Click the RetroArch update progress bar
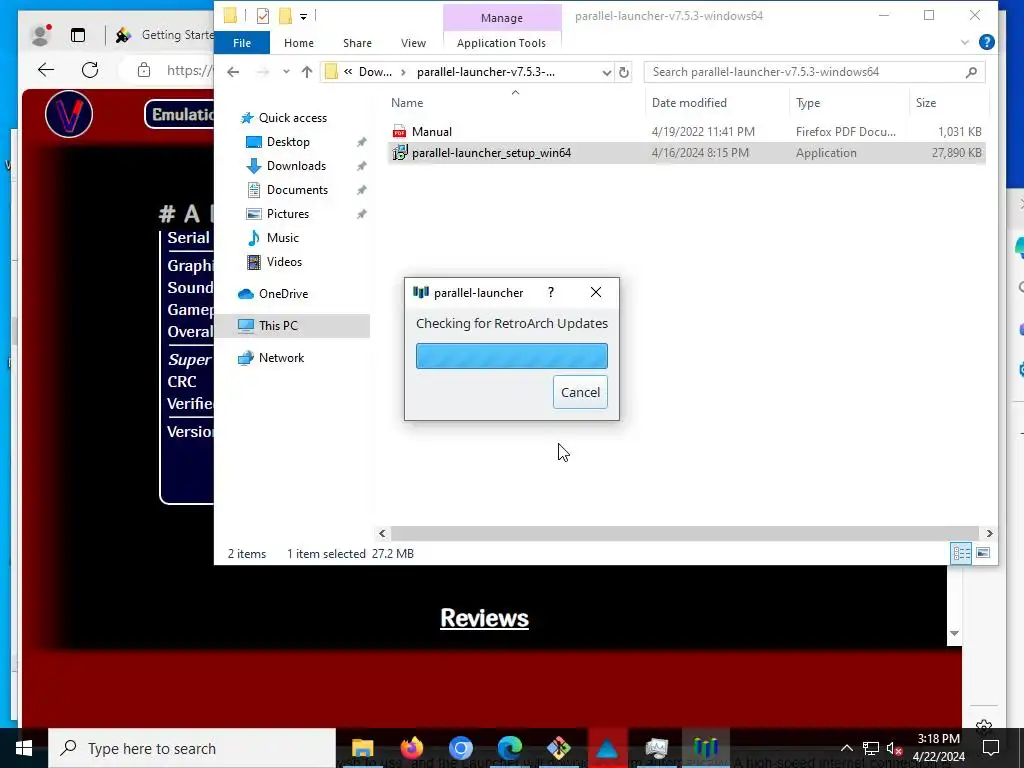This screenshot has width=1024, height=768. [511, 356]
